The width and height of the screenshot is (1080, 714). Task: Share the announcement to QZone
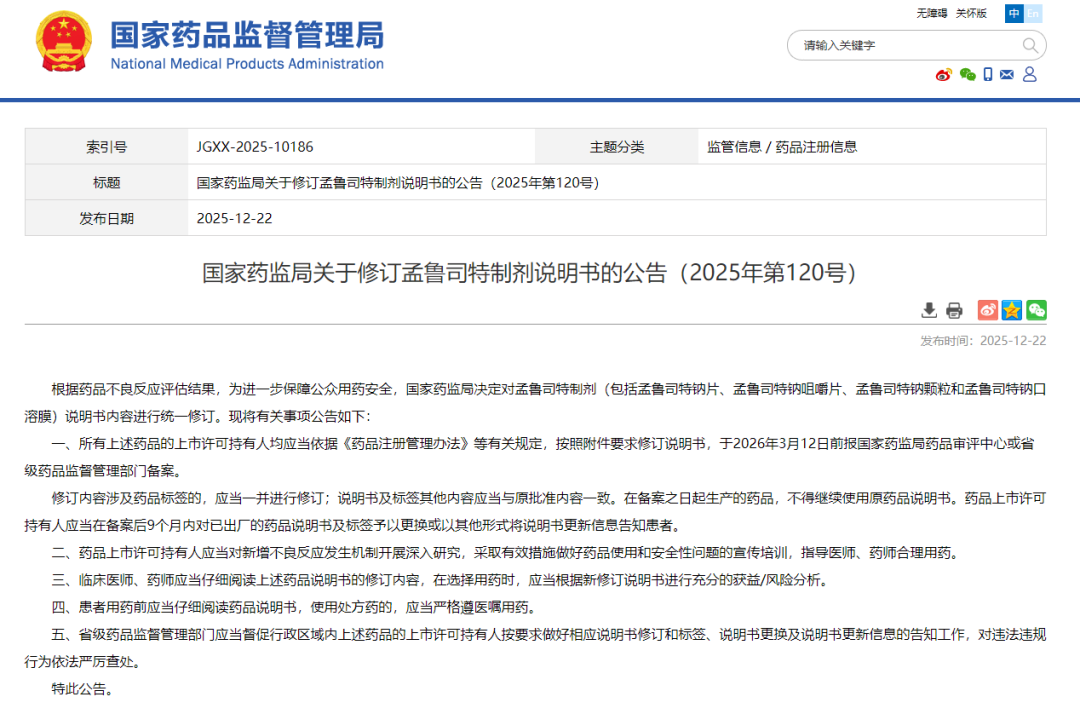coord(1011,310)
